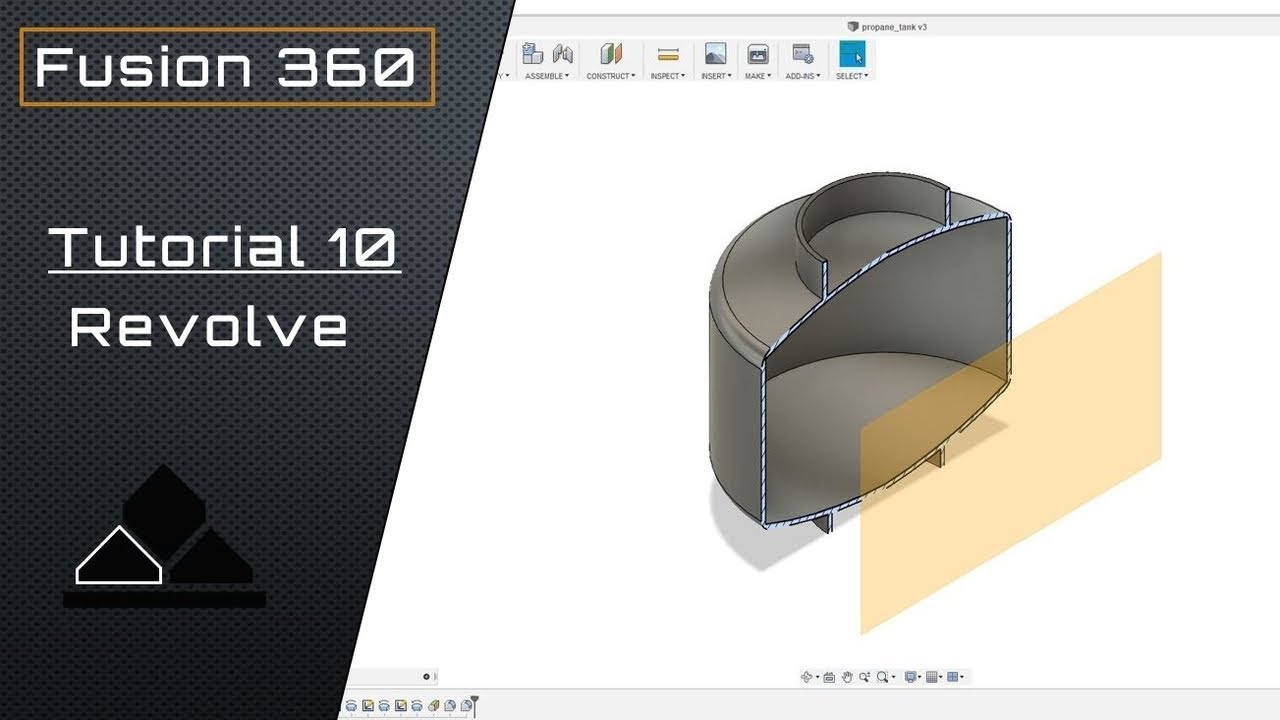Image resolution: width=1280 pixels, height=720 pixels.
Task: Select the seventh timeline feature icon
Action: click(450, 706)
